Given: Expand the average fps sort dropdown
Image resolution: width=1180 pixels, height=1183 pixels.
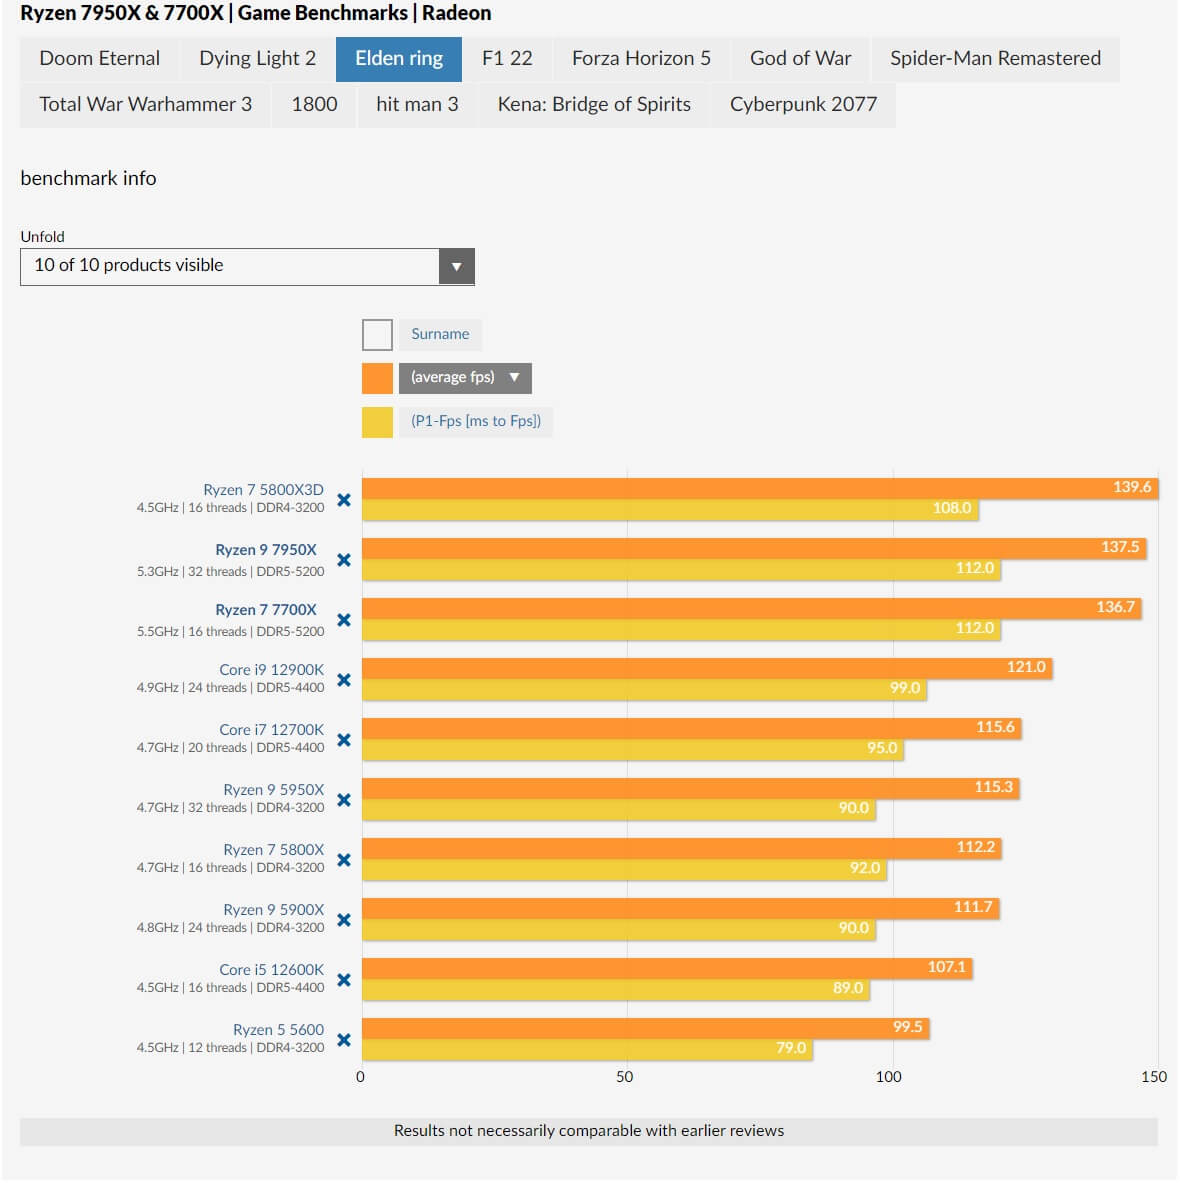Looking at the screenshot, I should point(465,378).
